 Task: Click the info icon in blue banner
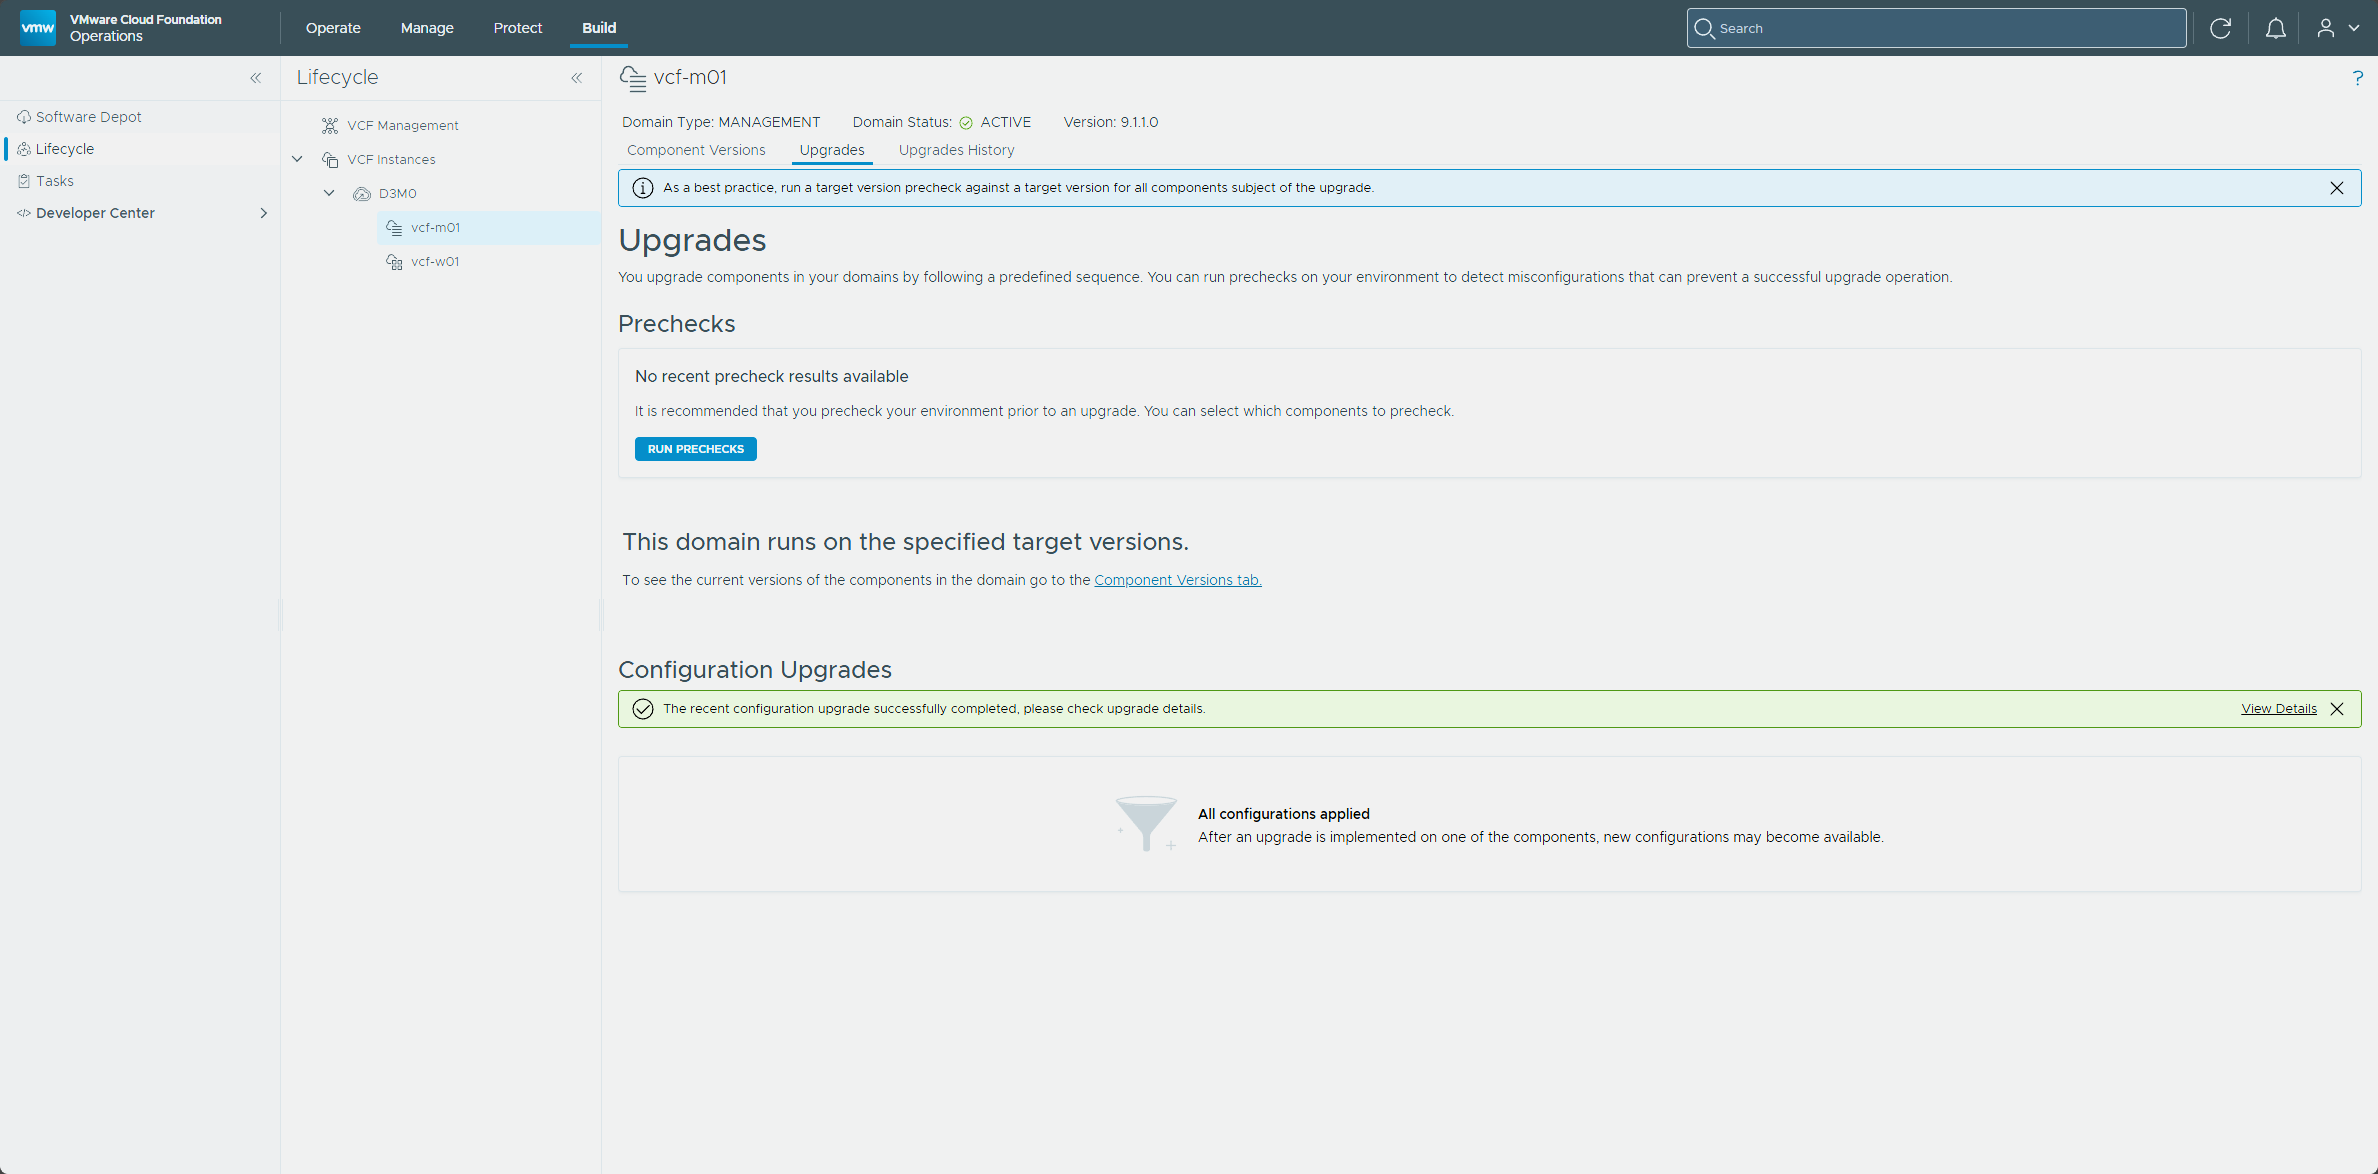643,188
